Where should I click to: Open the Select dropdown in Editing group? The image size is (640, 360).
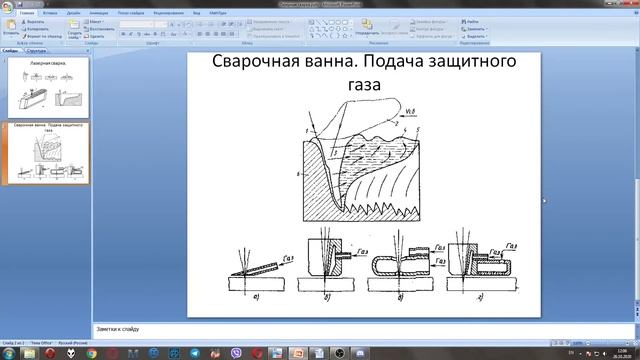point(474,36)
